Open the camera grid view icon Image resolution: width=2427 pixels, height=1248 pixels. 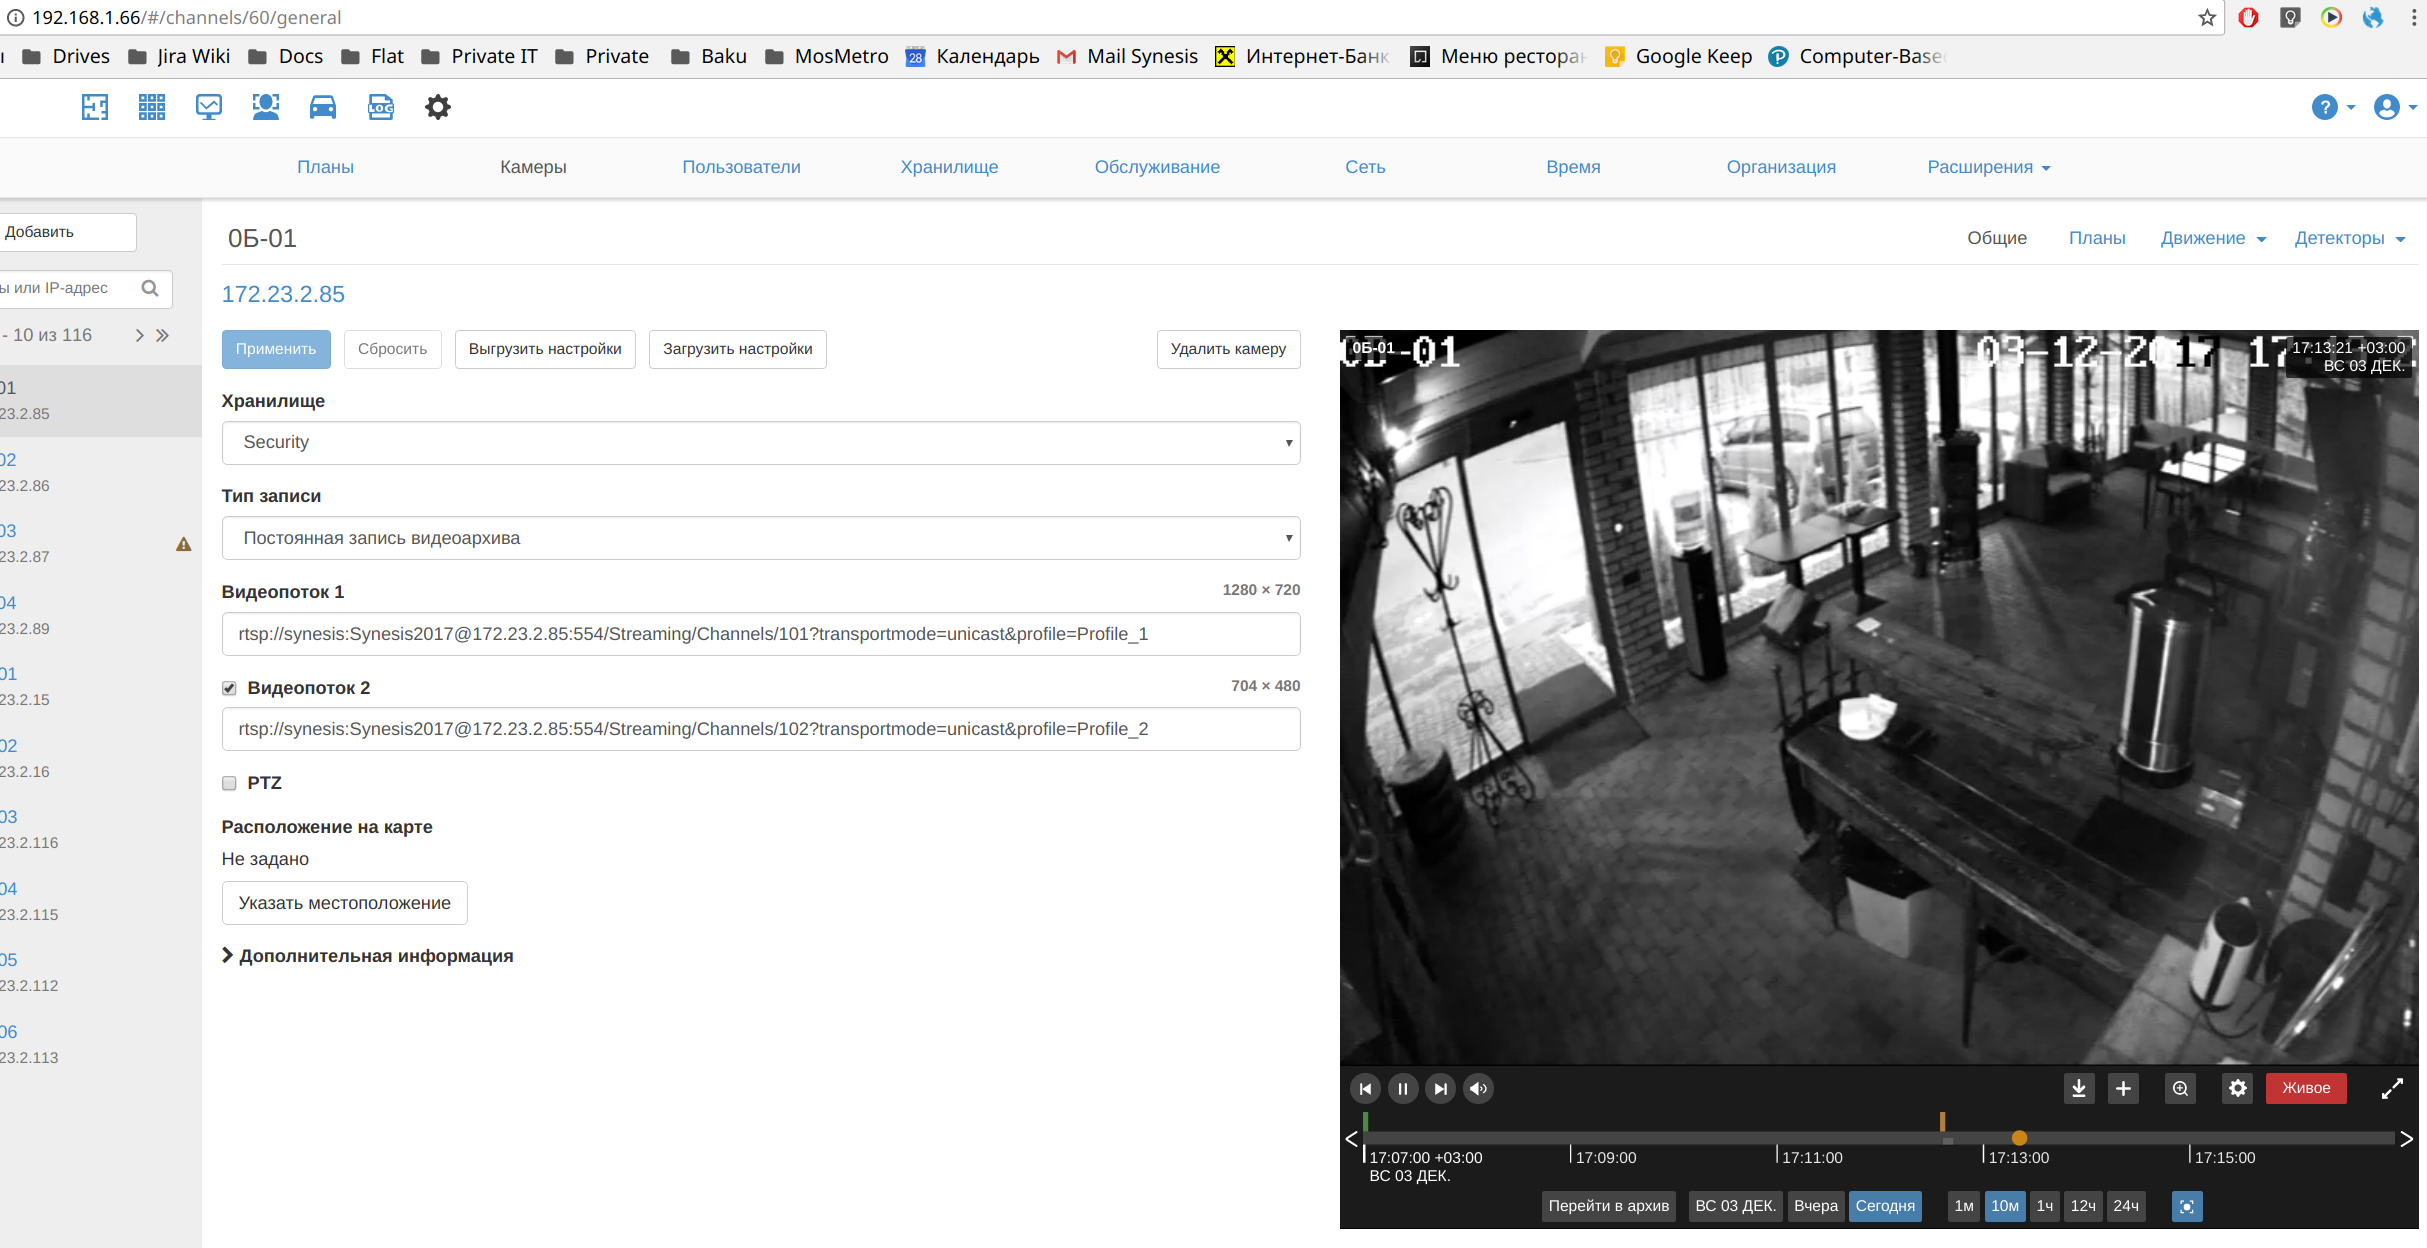[152, 107]
